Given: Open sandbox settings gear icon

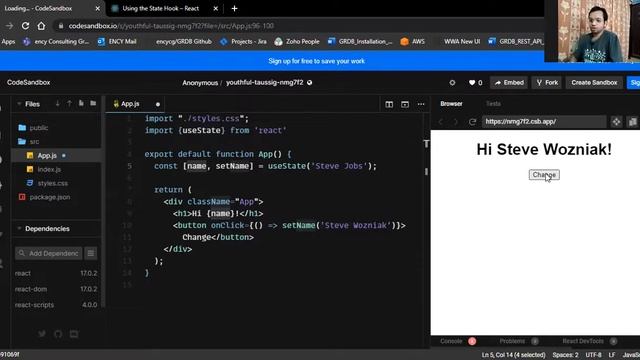Looking at the screenshot, I should tap(452, 82).
